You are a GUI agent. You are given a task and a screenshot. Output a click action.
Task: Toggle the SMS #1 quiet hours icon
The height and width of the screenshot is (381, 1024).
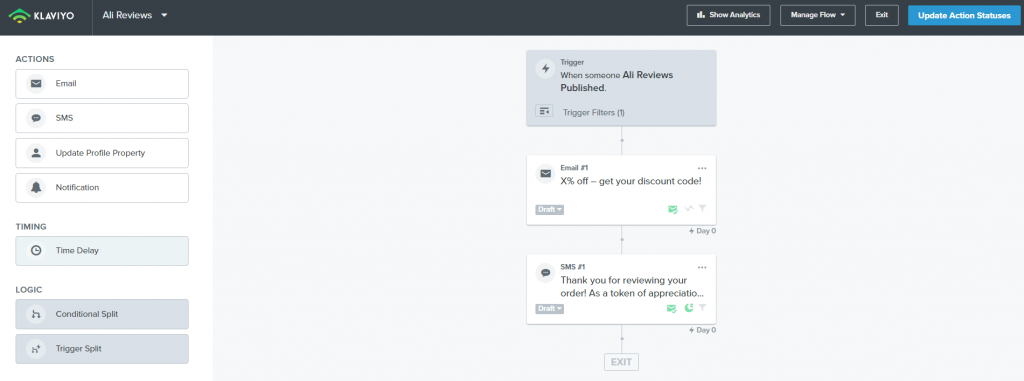pos(688,308)
